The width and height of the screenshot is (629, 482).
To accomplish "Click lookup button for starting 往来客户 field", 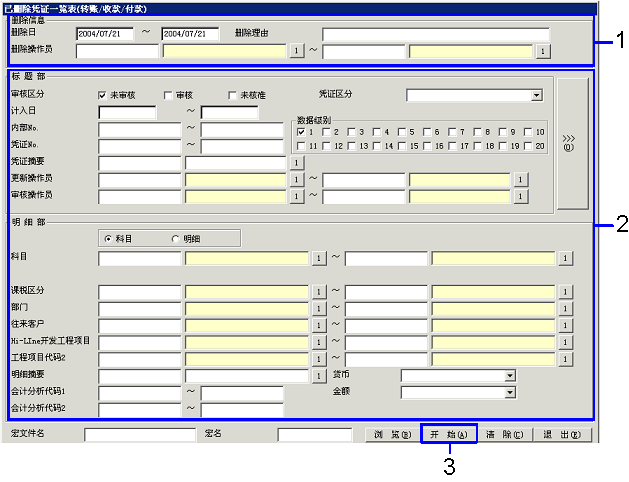I will pyautogui.click(x=318, y=325).
